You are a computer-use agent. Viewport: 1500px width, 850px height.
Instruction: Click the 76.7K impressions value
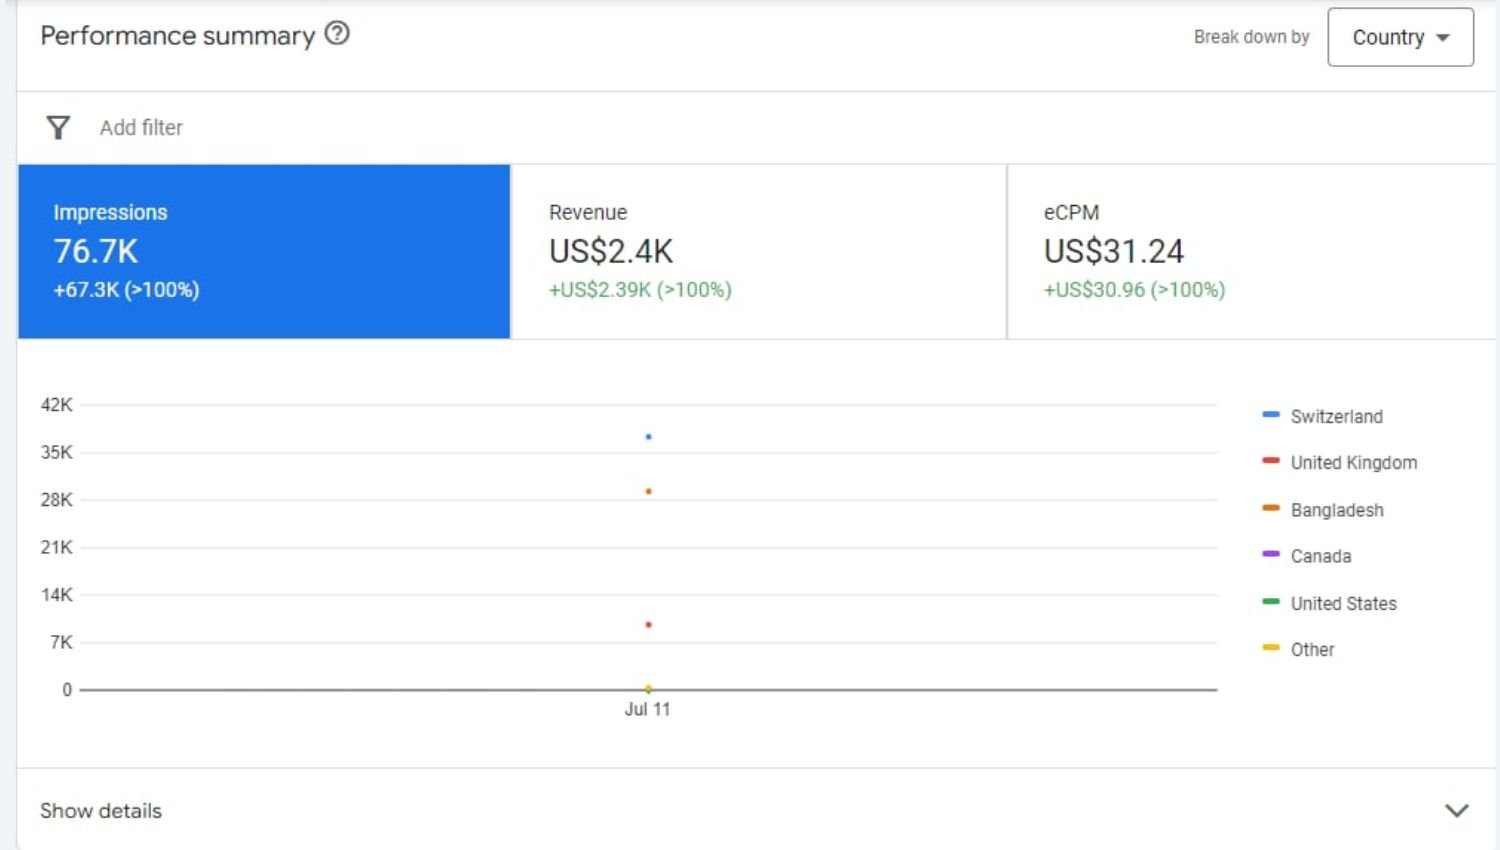click(x=96, y=251)
